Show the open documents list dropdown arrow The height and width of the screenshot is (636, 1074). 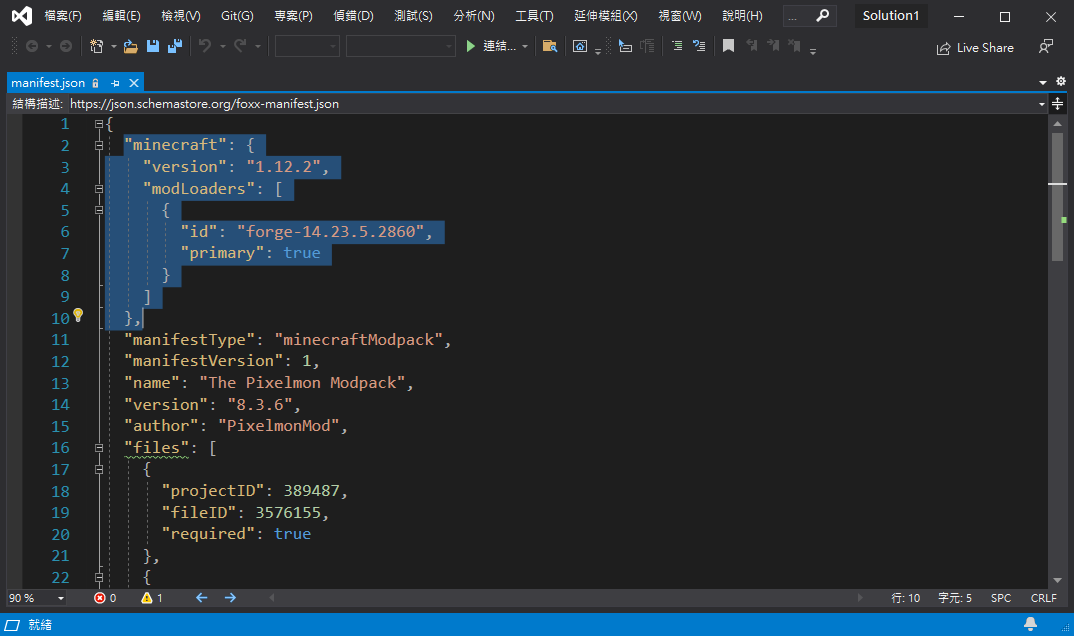pyautogui.click(x=1042, y=82)
